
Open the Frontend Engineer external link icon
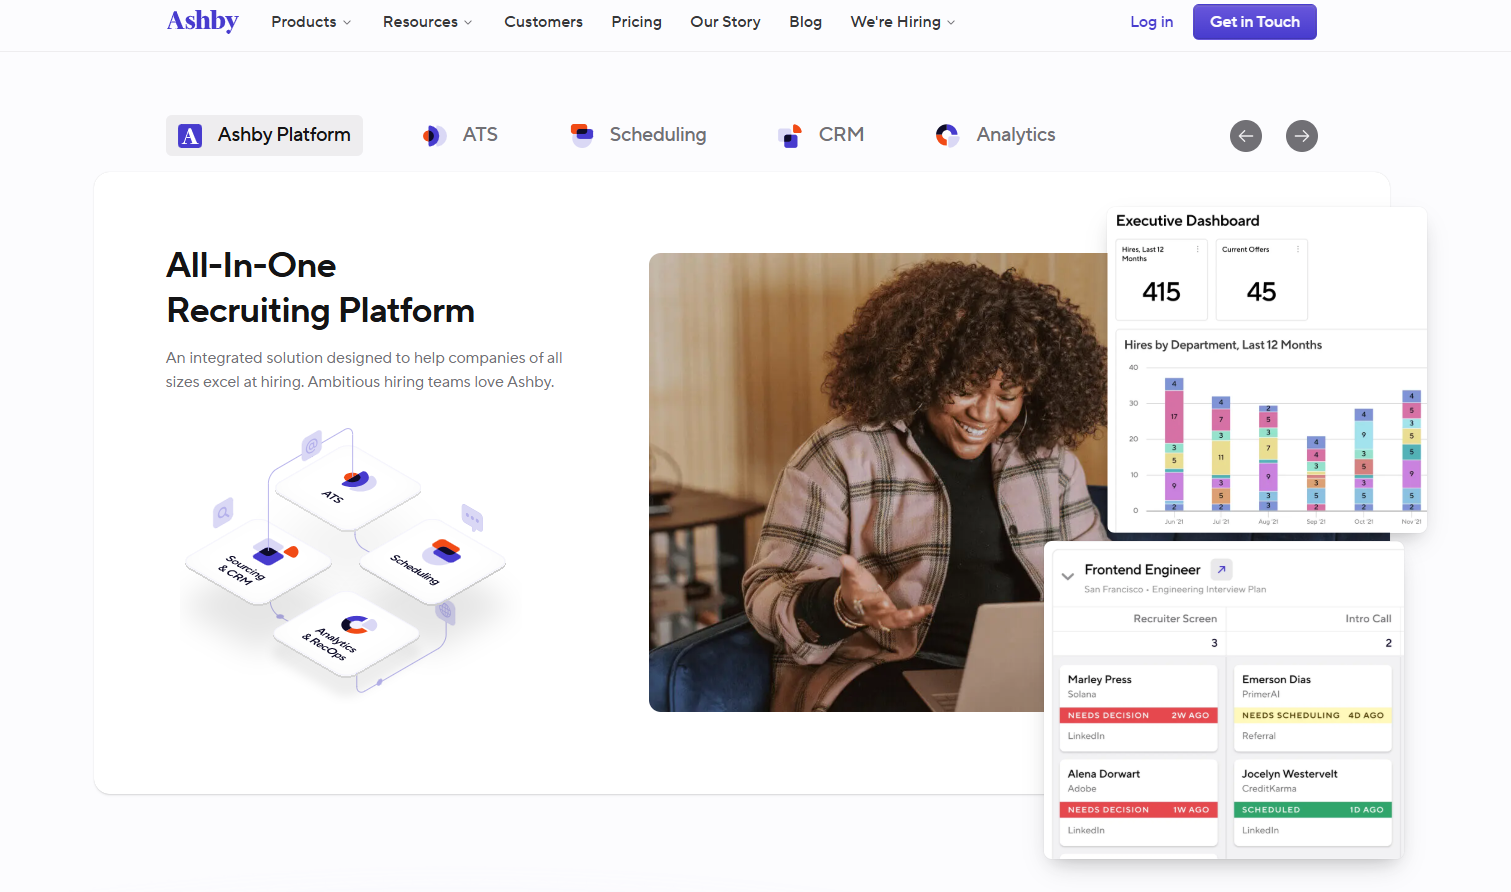tap(1221, 569)
